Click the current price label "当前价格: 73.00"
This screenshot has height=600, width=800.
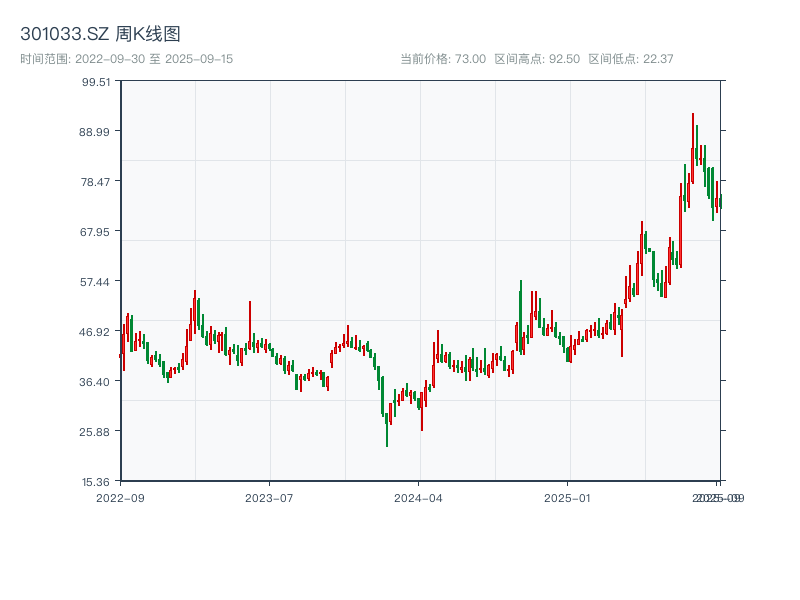click(443, 59)
